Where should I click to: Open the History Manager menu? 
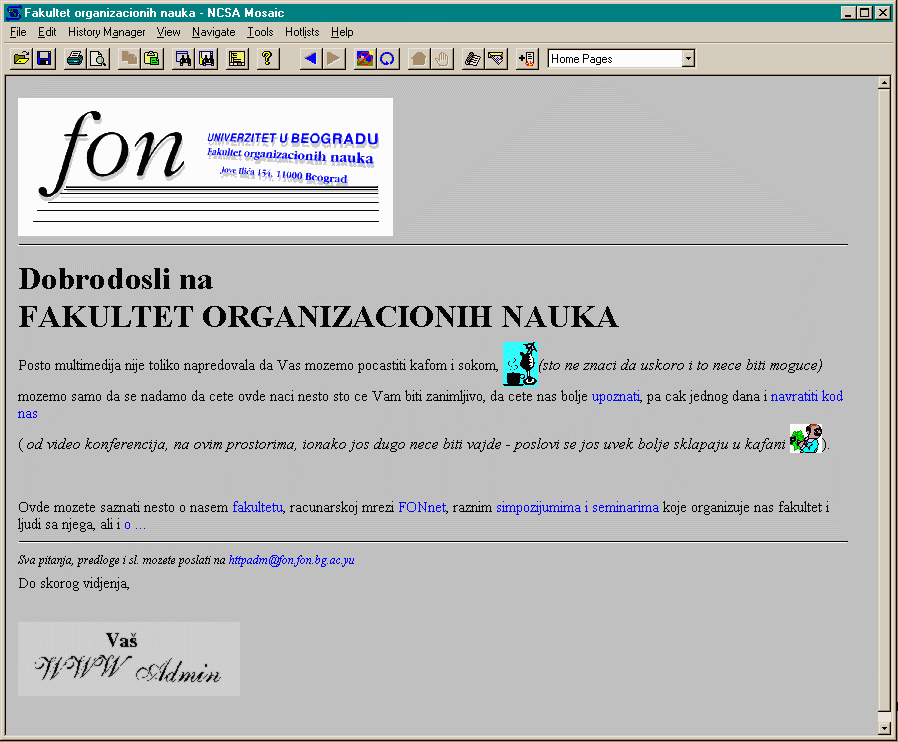[x=107, y=32]
